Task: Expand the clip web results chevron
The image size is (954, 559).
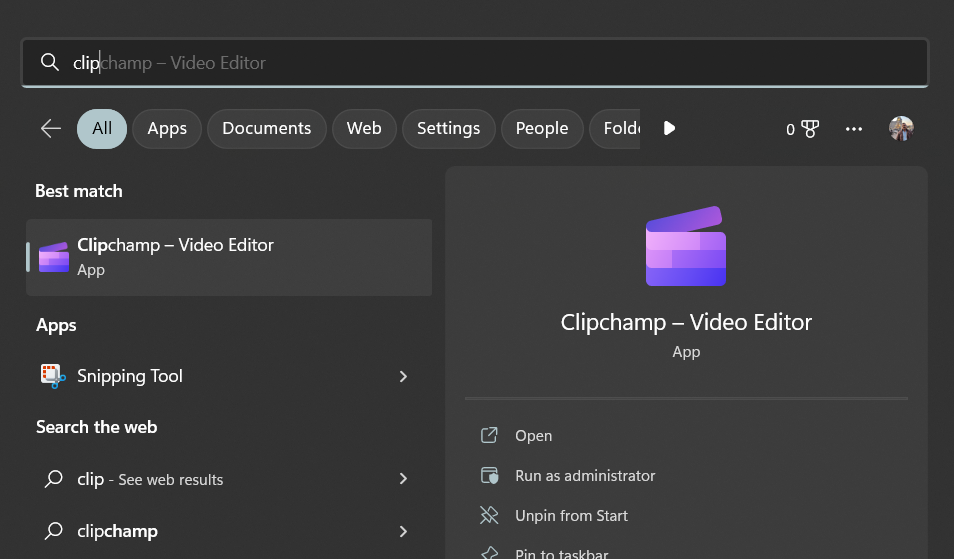Action: (x=403, y=479)
